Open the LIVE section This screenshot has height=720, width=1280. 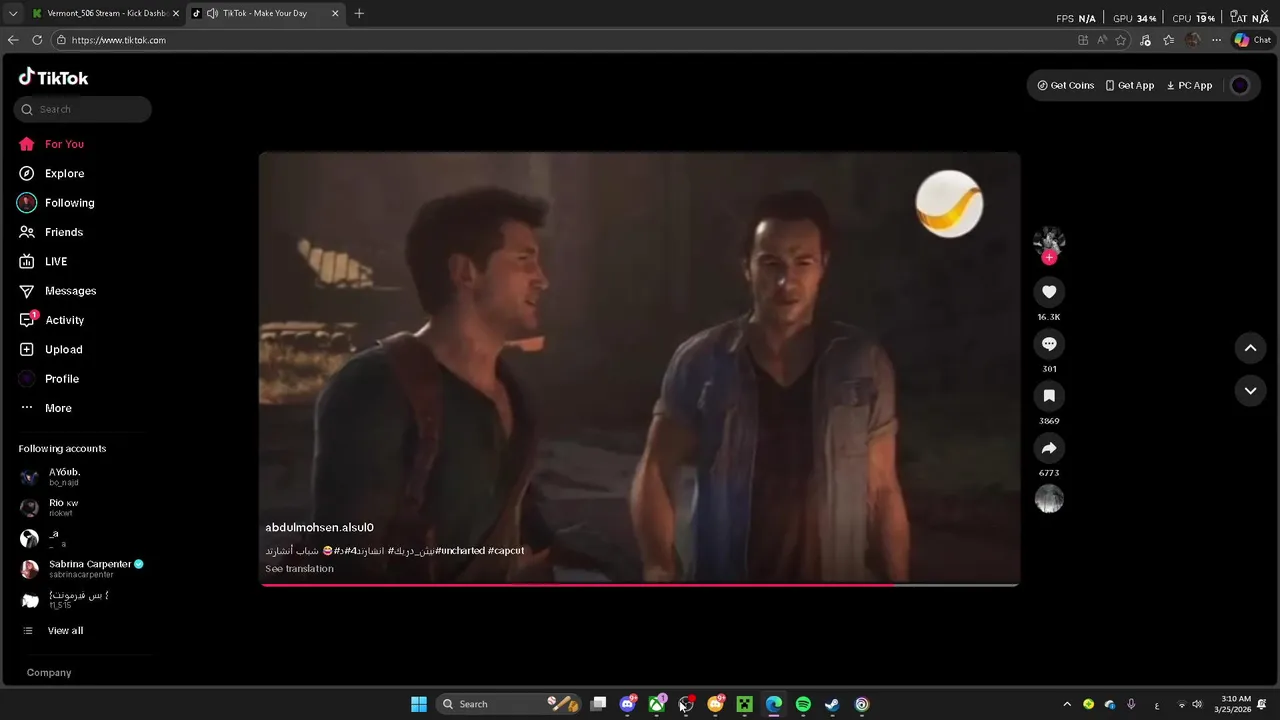point(43,261)
